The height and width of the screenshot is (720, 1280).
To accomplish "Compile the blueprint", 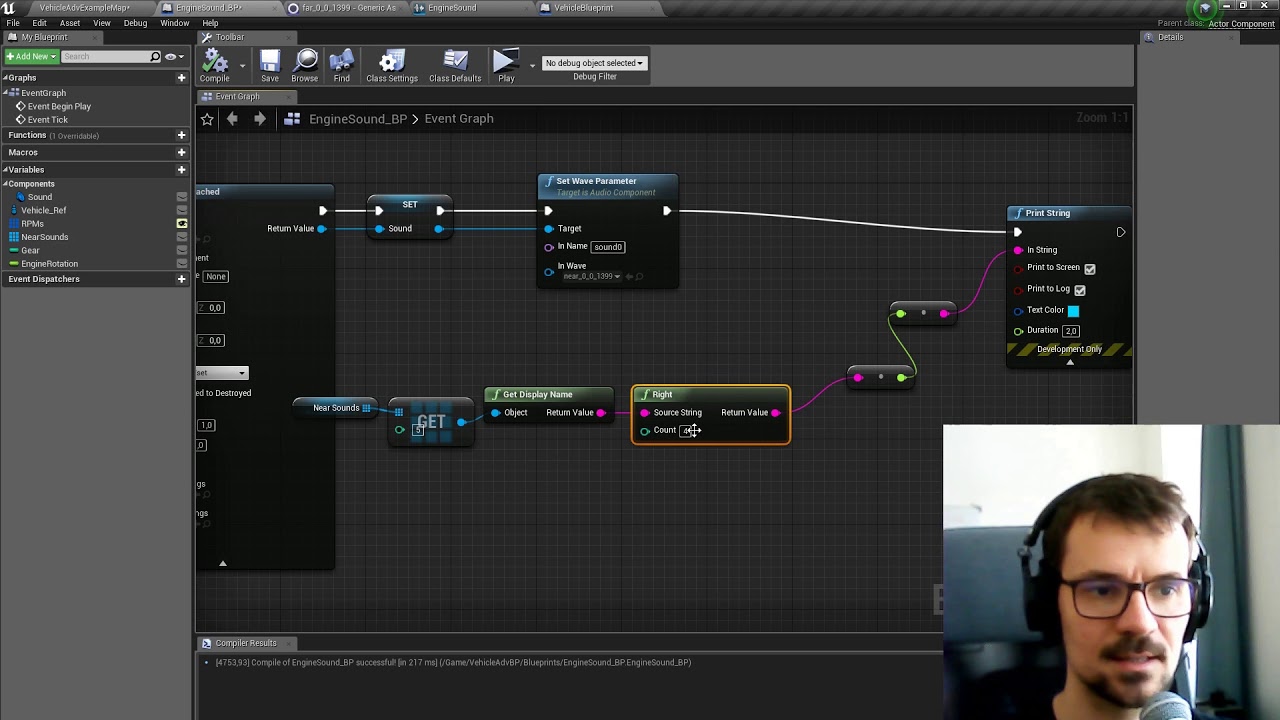I will coord(214,66).
